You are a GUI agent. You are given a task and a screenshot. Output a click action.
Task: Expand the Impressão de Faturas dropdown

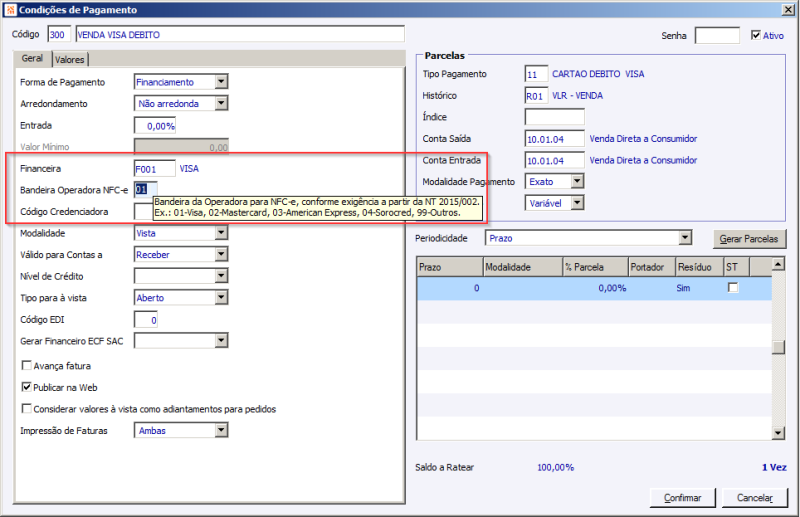[x=221, y=430]
